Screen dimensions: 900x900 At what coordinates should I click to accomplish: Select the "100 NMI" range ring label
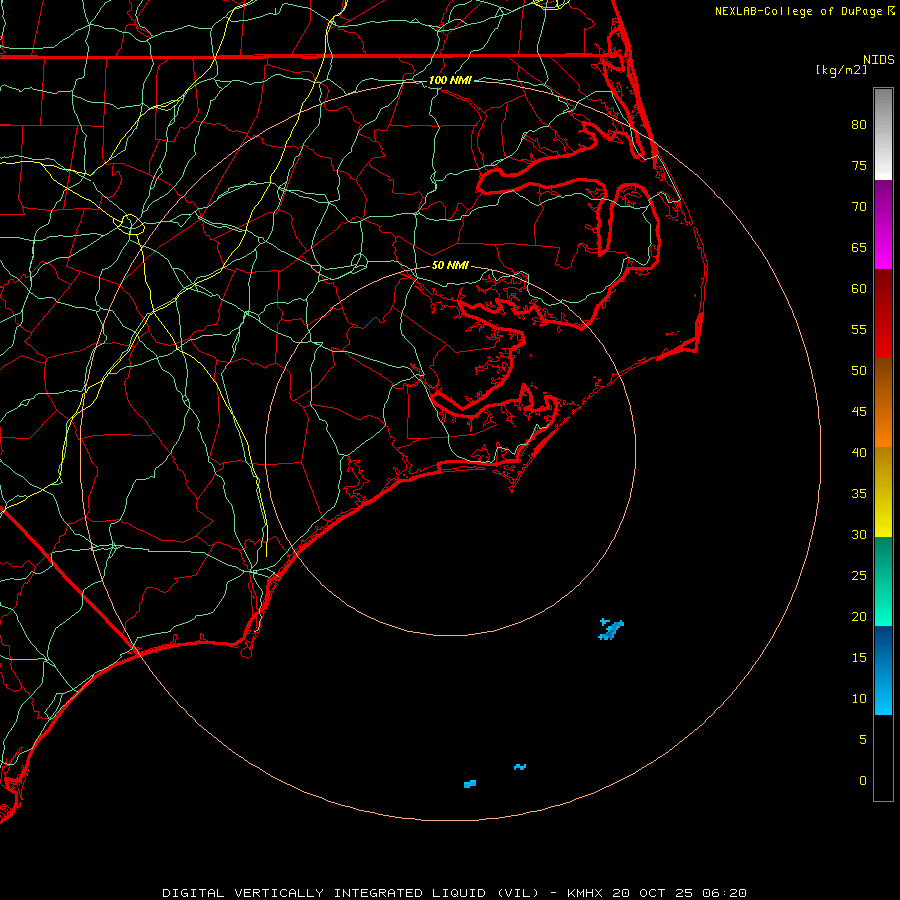[x=449, y=80]
